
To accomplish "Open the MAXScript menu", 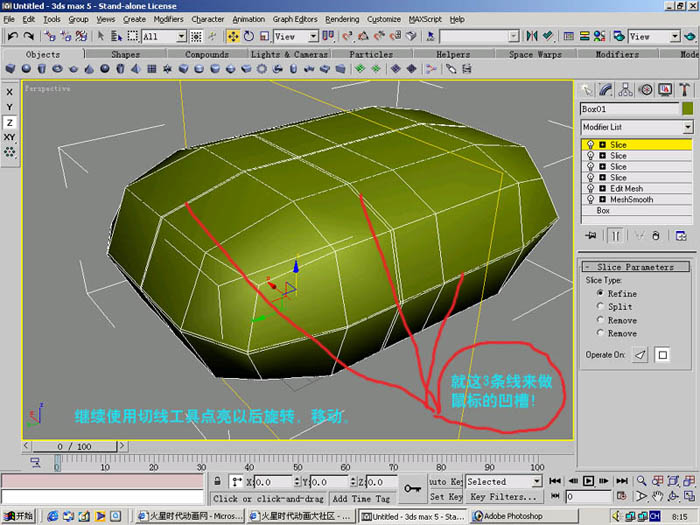I will coord(425,19).
